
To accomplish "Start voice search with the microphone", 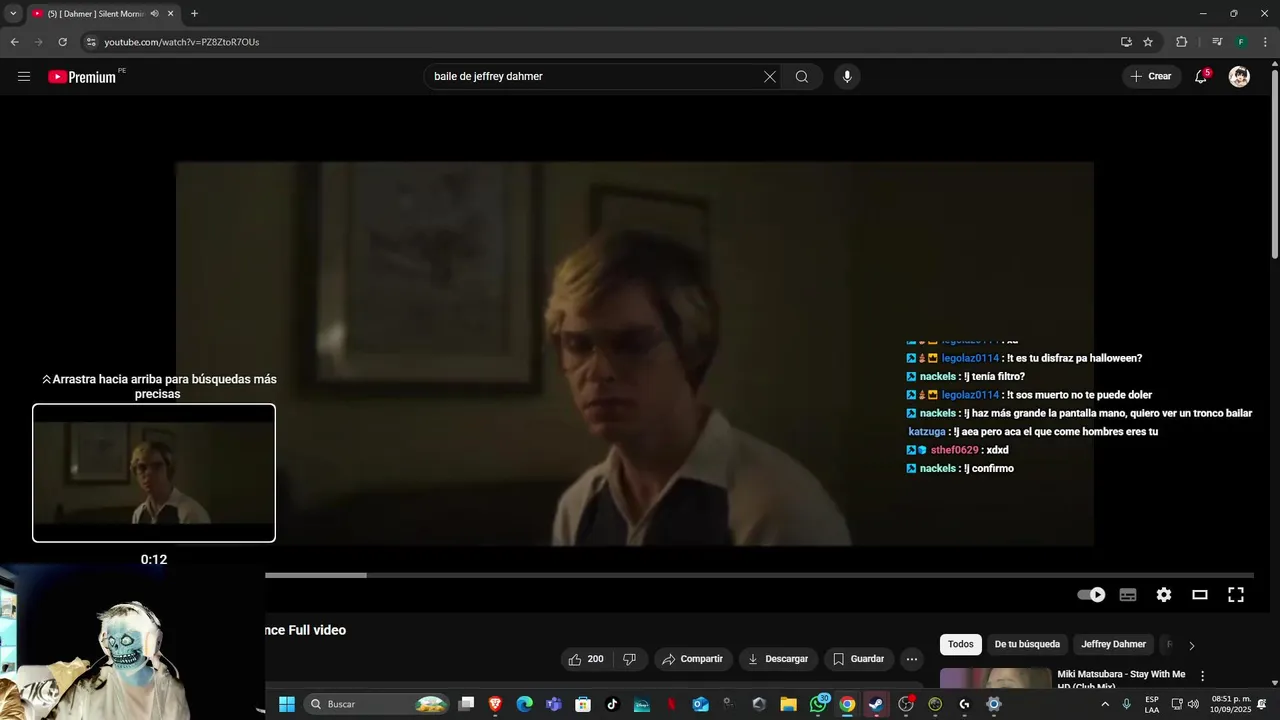I will [x=847, y=76].
